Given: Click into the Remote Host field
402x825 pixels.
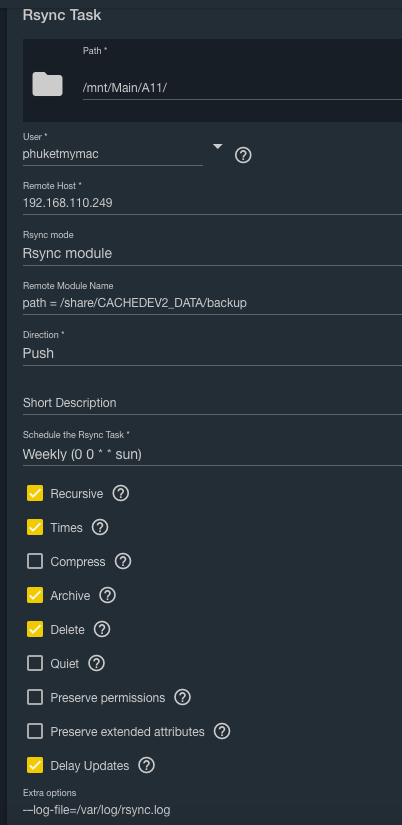Looking at the screenshot, I should tap(212, 203).
